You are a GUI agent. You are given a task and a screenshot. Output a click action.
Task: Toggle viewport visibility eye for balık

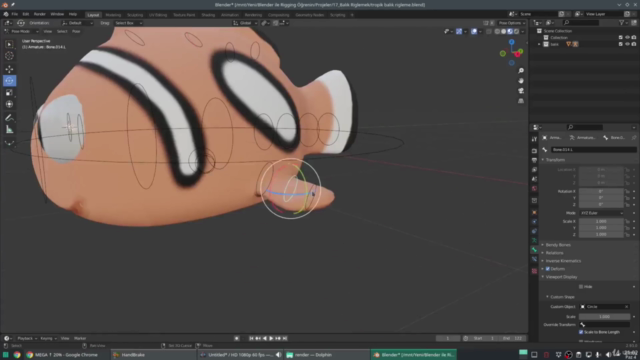(627, 44)
